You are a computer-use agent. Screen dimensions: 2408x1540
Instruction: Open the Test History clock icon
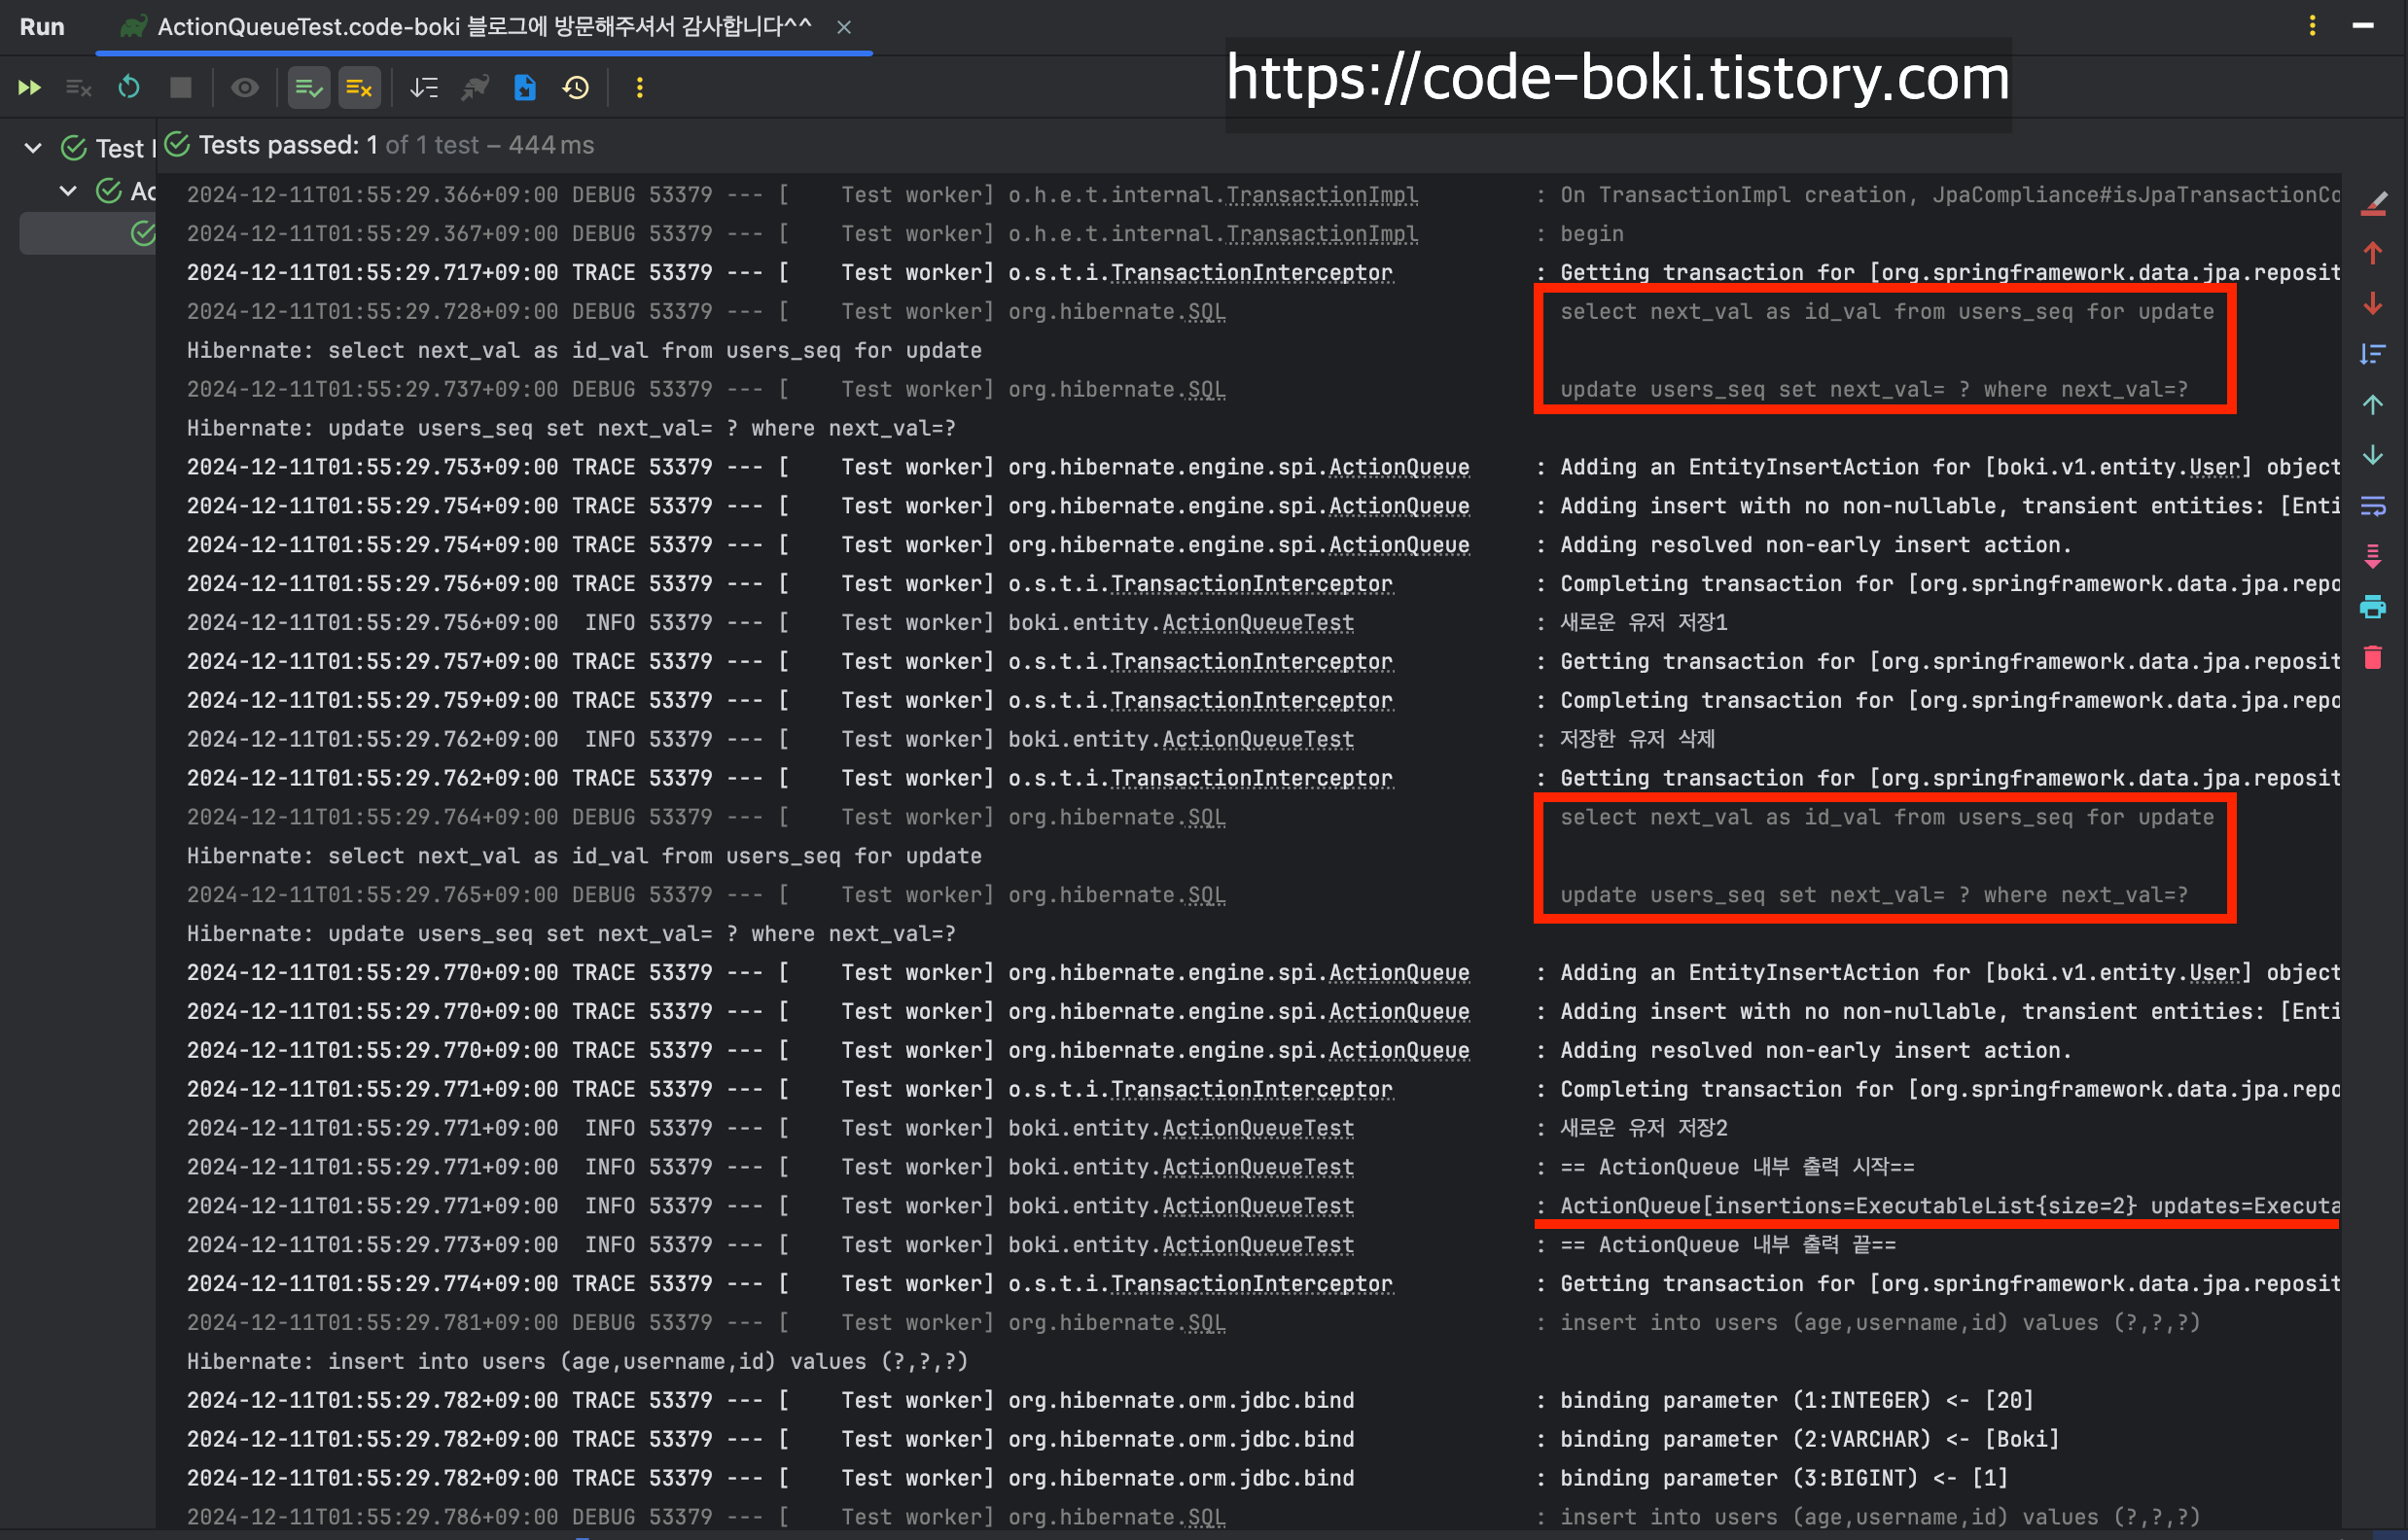(x=576, y=88)
